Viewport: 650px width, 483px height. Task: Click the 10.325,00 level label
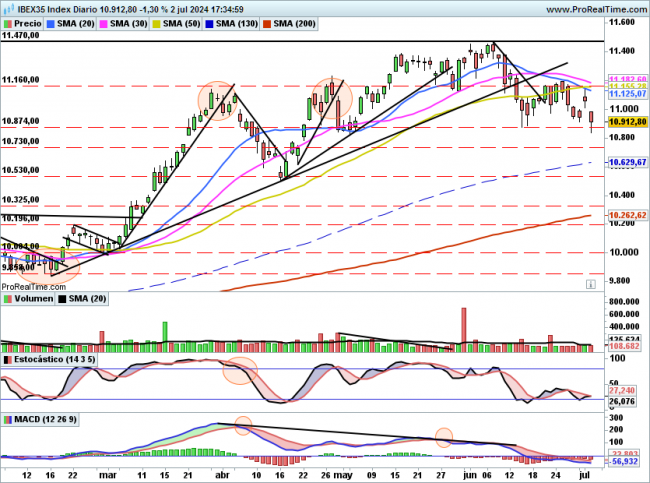[21, 200]
